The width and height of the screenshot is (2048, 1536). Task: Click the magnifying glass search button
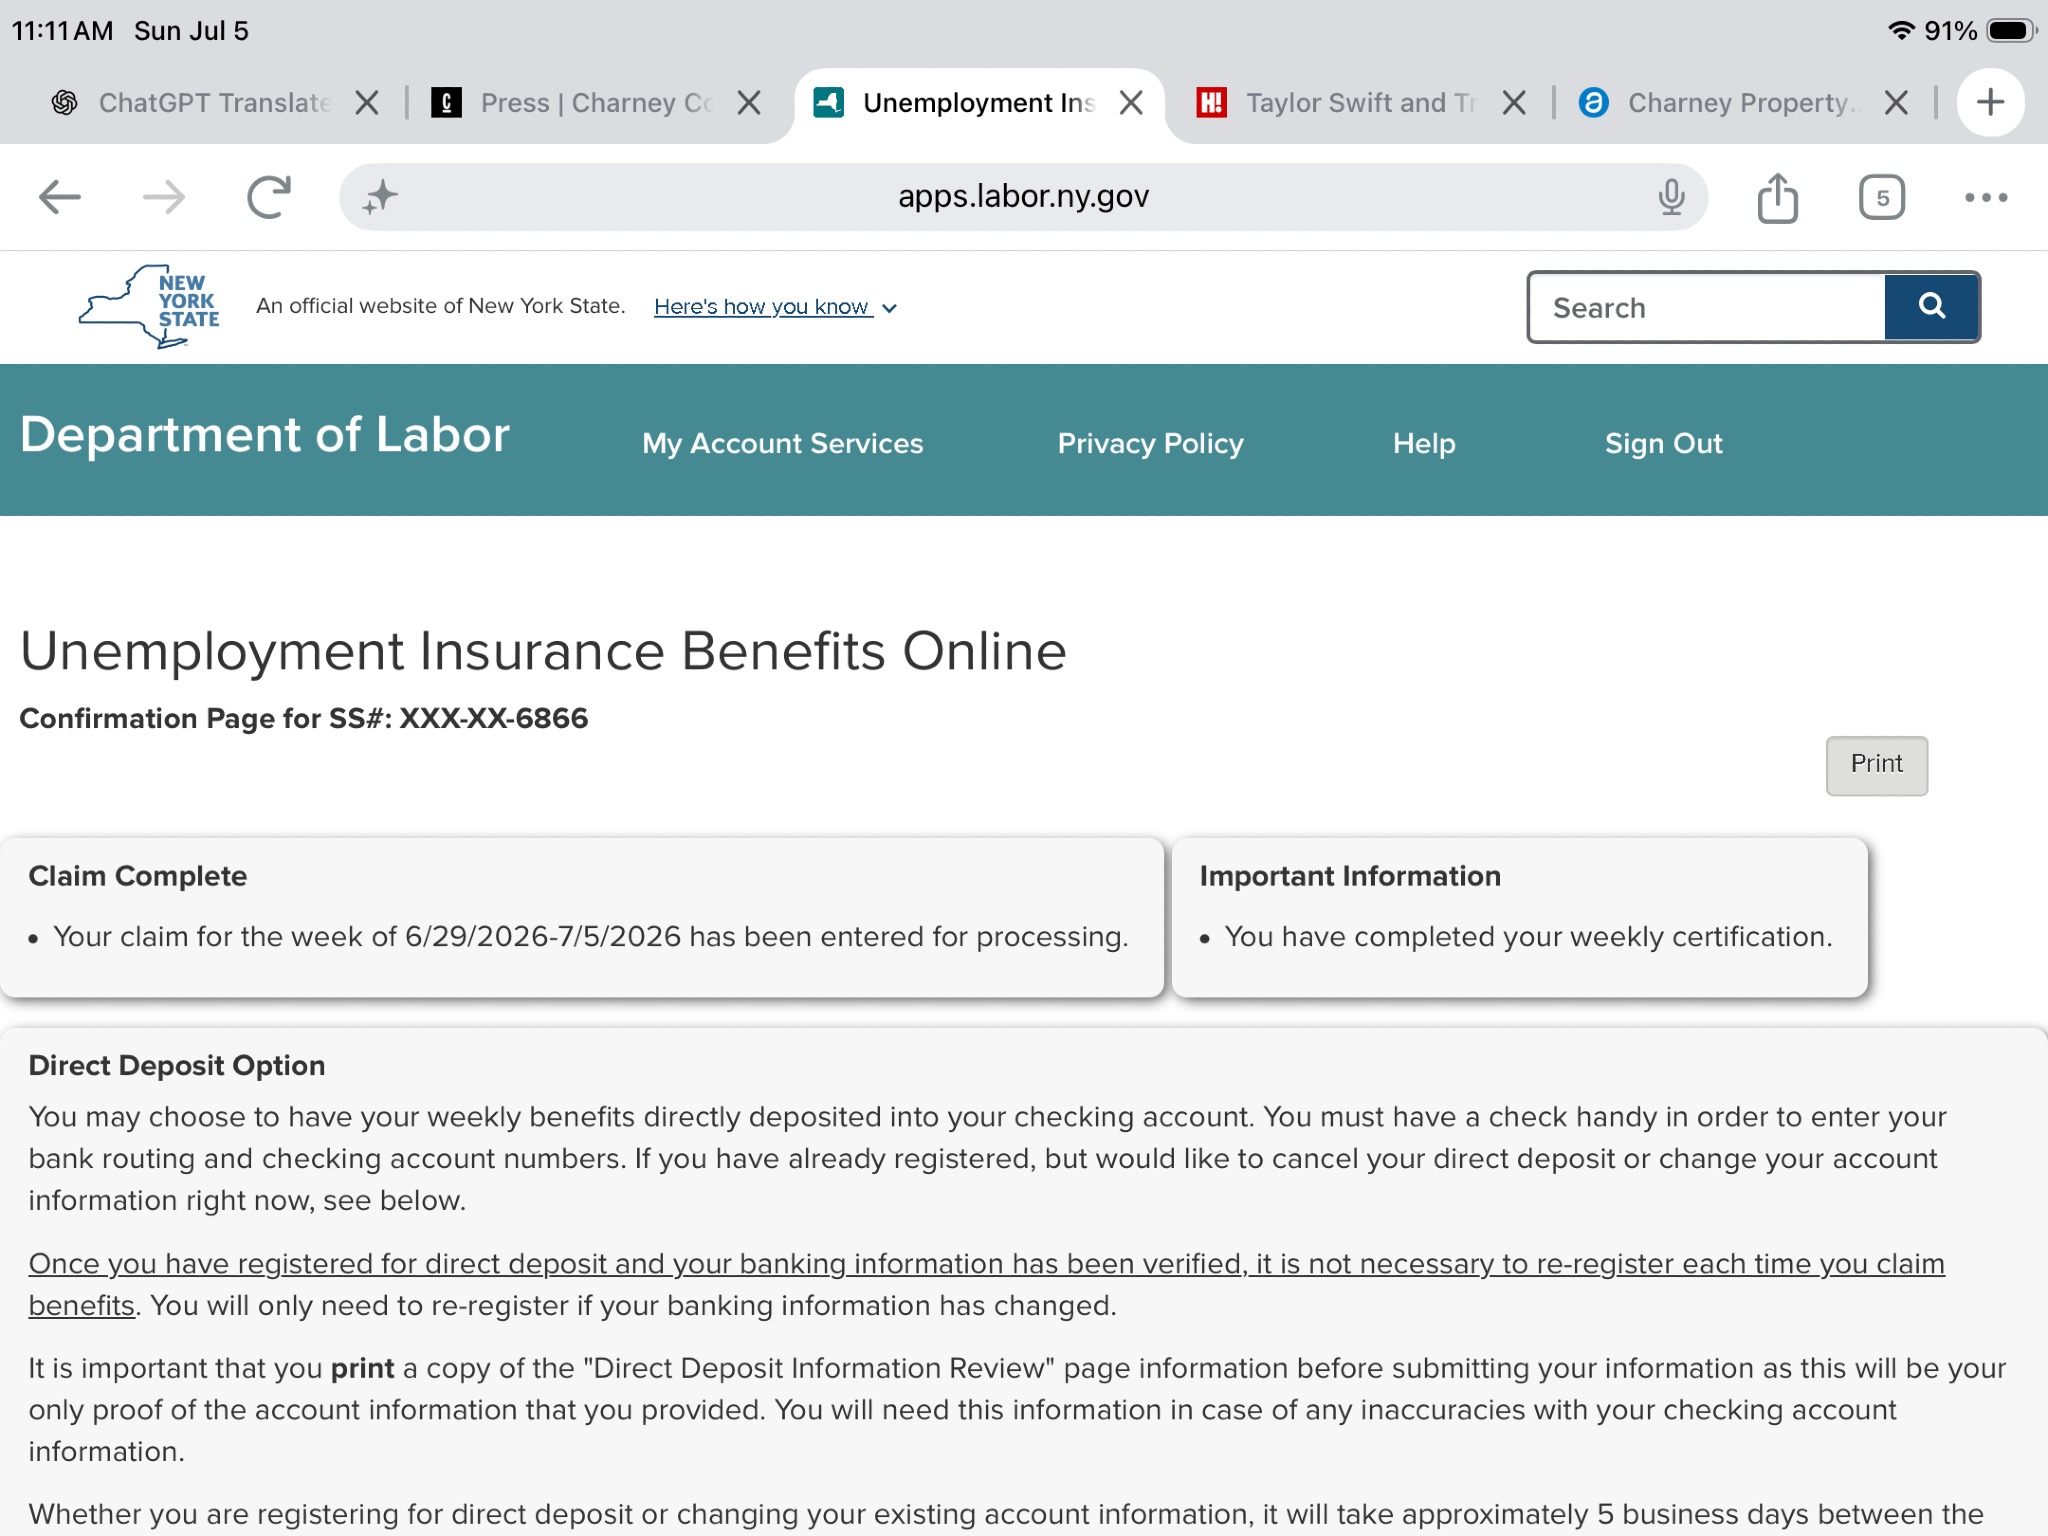[1931, 307]
